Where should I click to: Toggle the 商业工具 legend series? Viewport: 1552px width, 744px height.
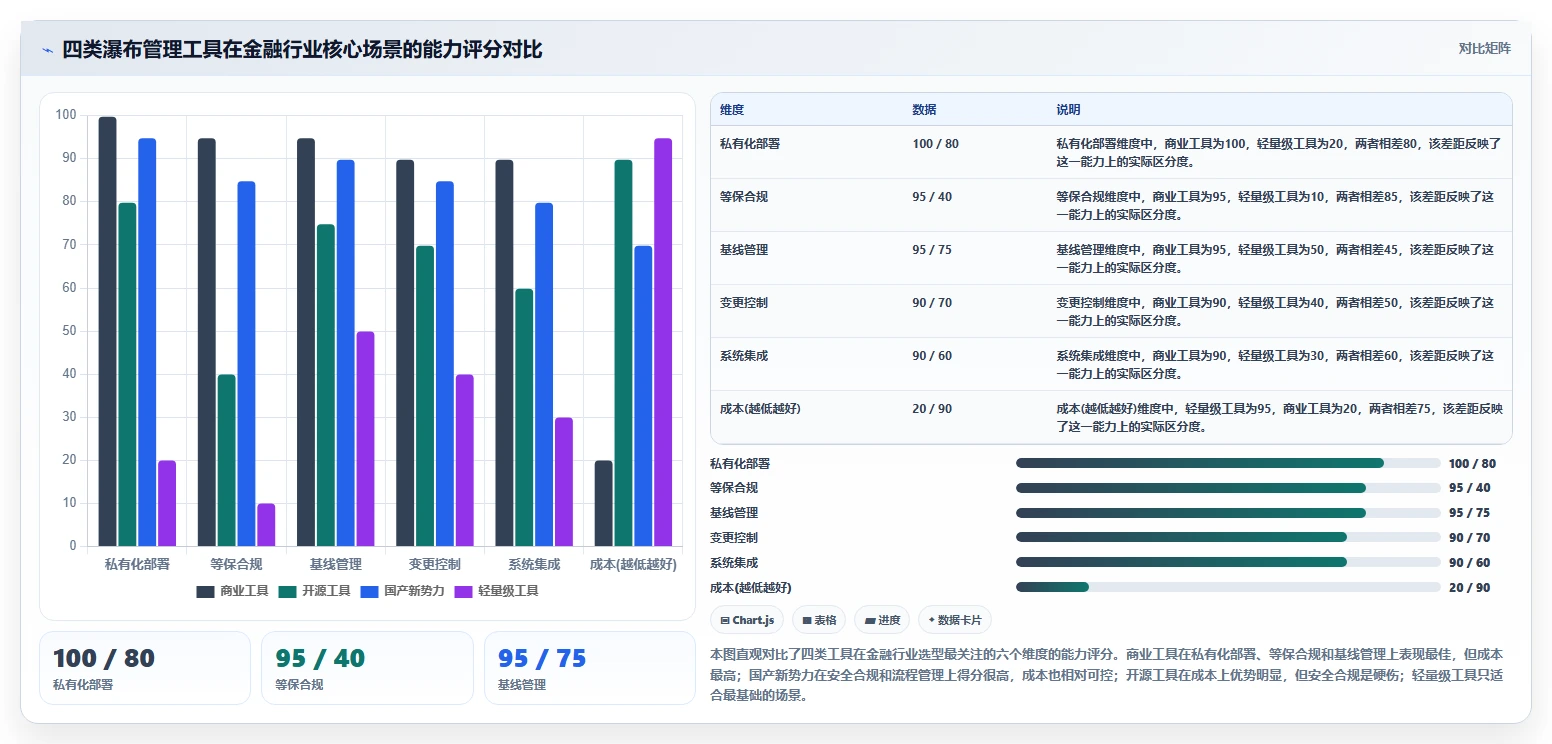click(x=232, y=591)
